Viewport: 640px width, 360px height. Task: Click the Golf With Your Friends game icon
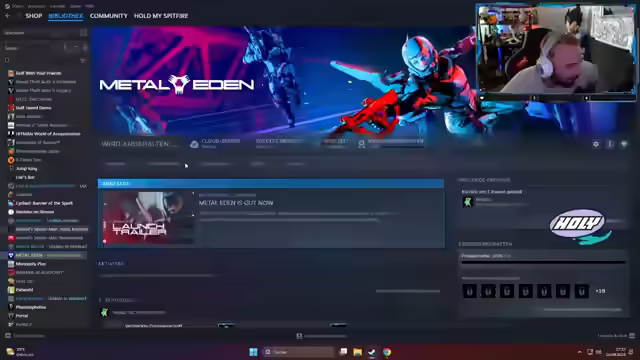tap(11, 73)
